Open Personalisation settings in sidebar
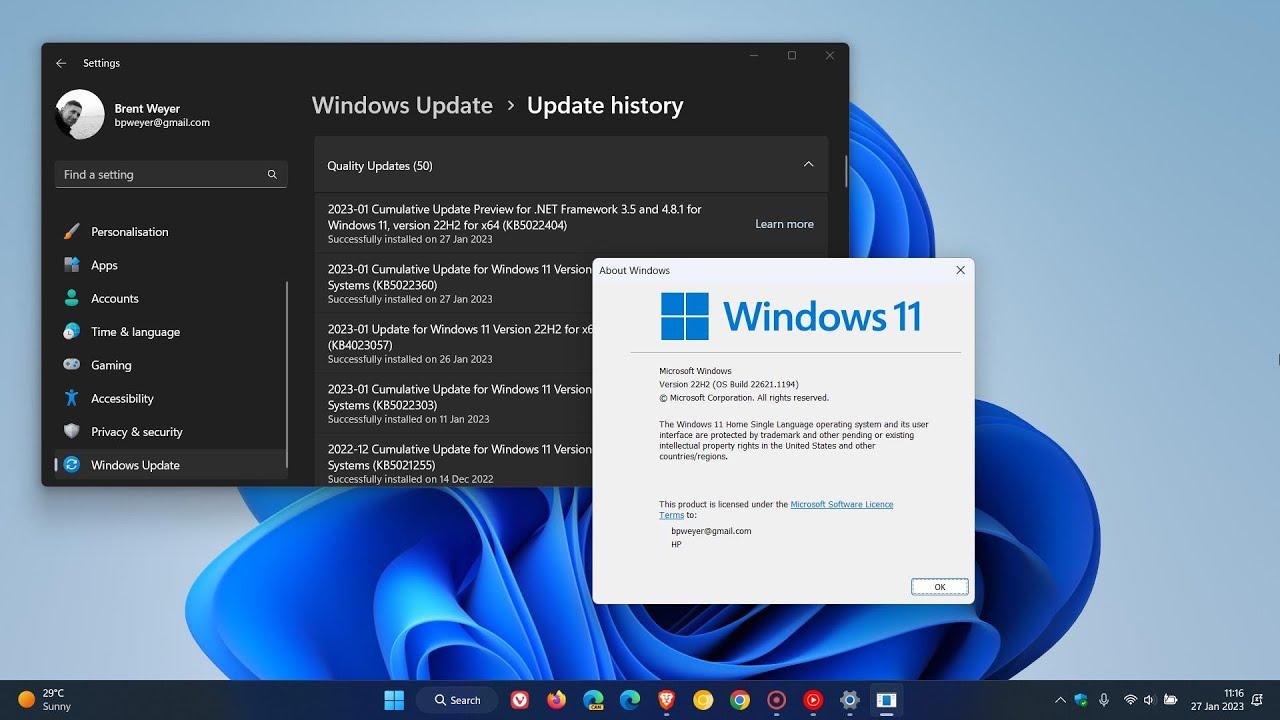Viewport: 1280px width, 720px height. [x=171, y=232]
